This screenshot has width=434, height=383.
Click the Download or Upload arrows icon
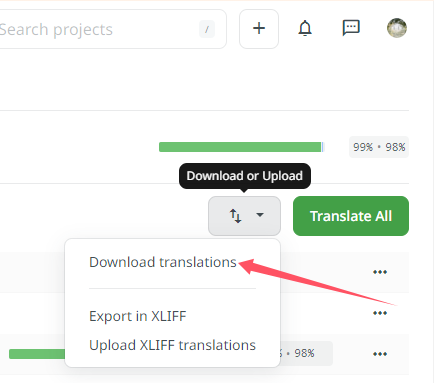(235, 216)
